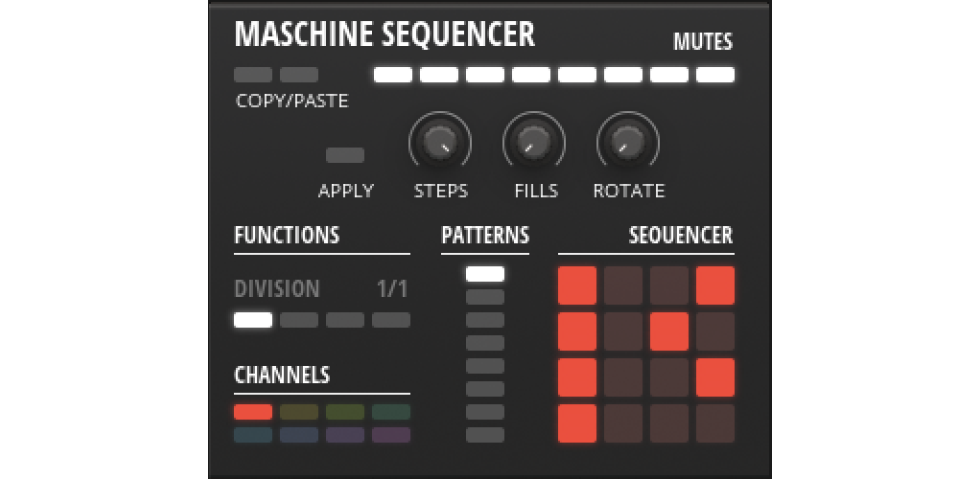Click the second Copy/Paste button
This screenshot has height=480, width=980.
[299, 75]
